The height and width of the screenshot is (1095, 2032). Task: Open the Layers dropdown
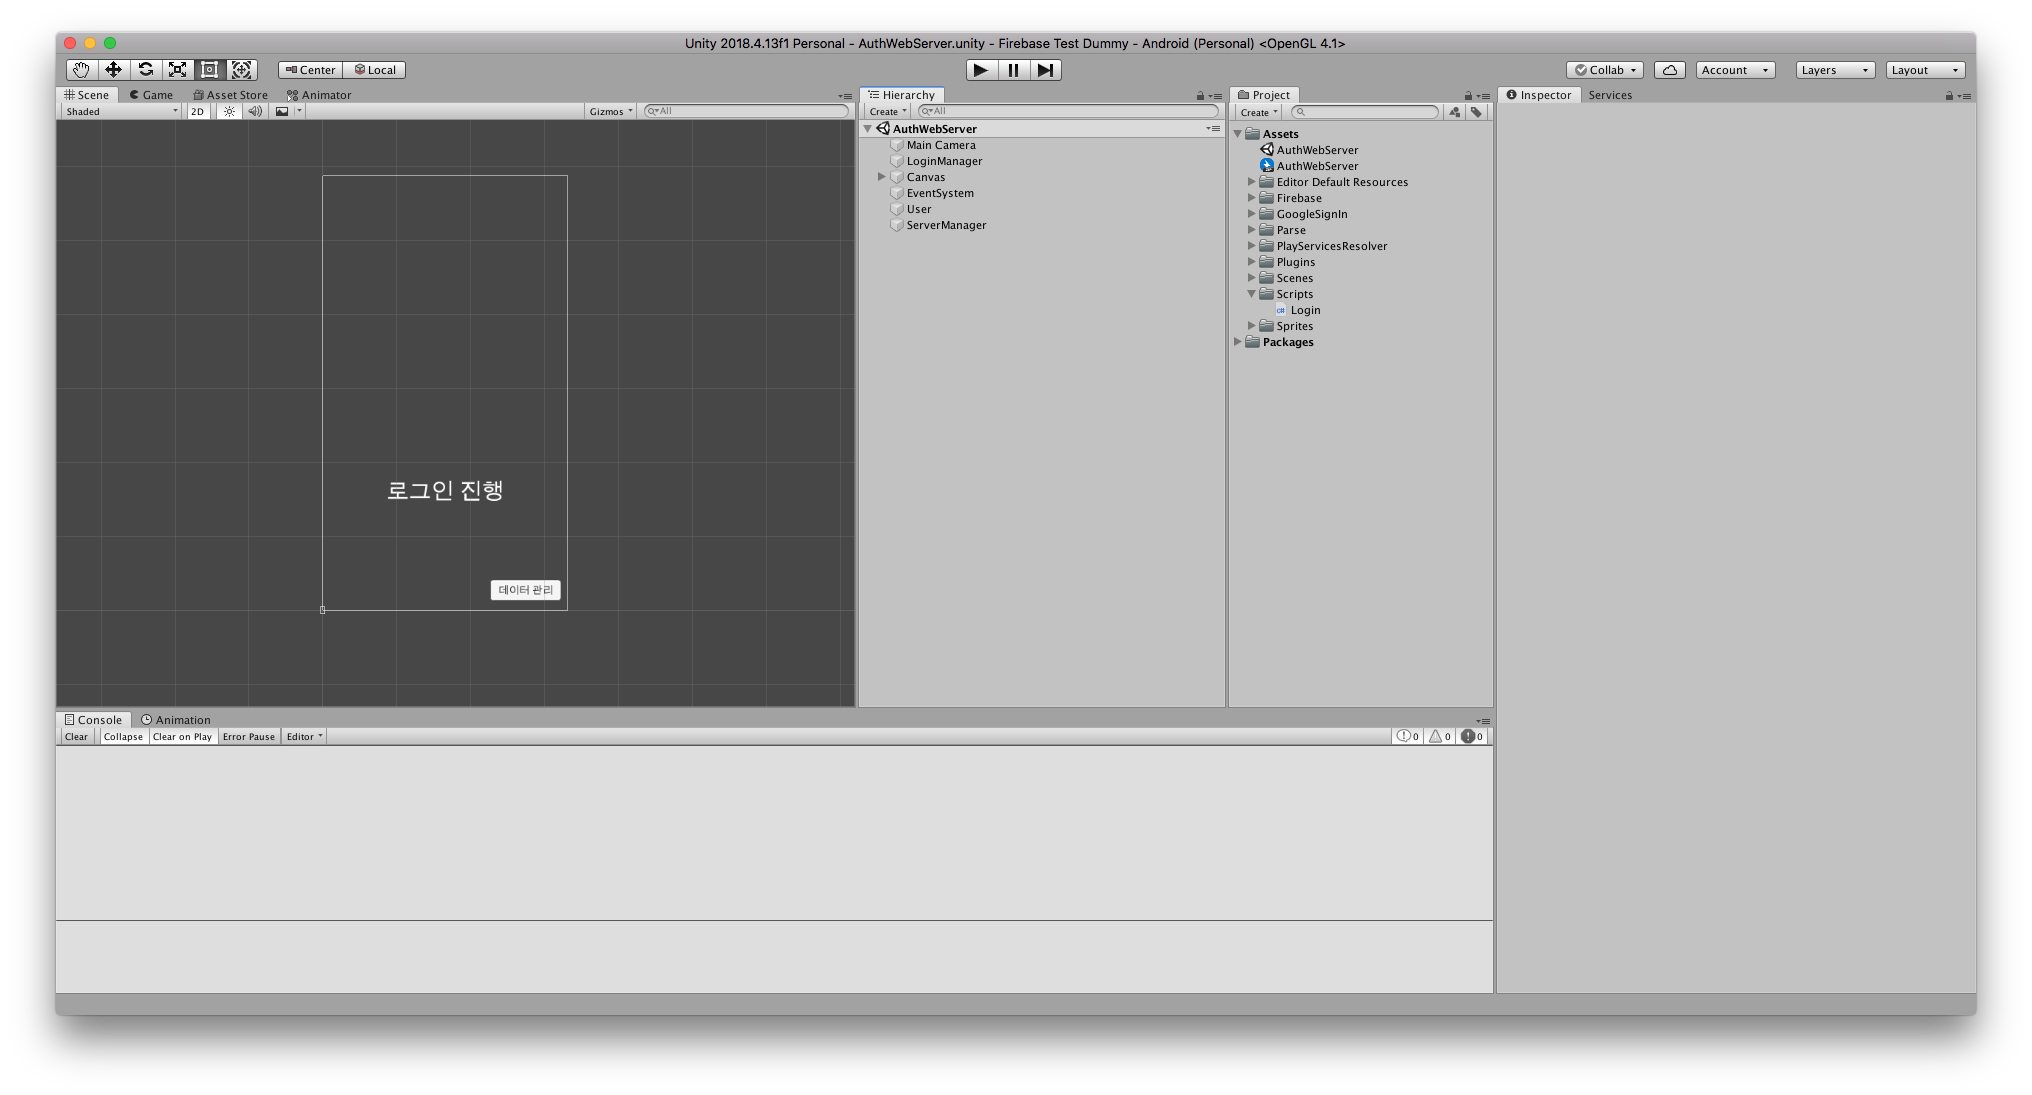click(x=1834, y=70)
